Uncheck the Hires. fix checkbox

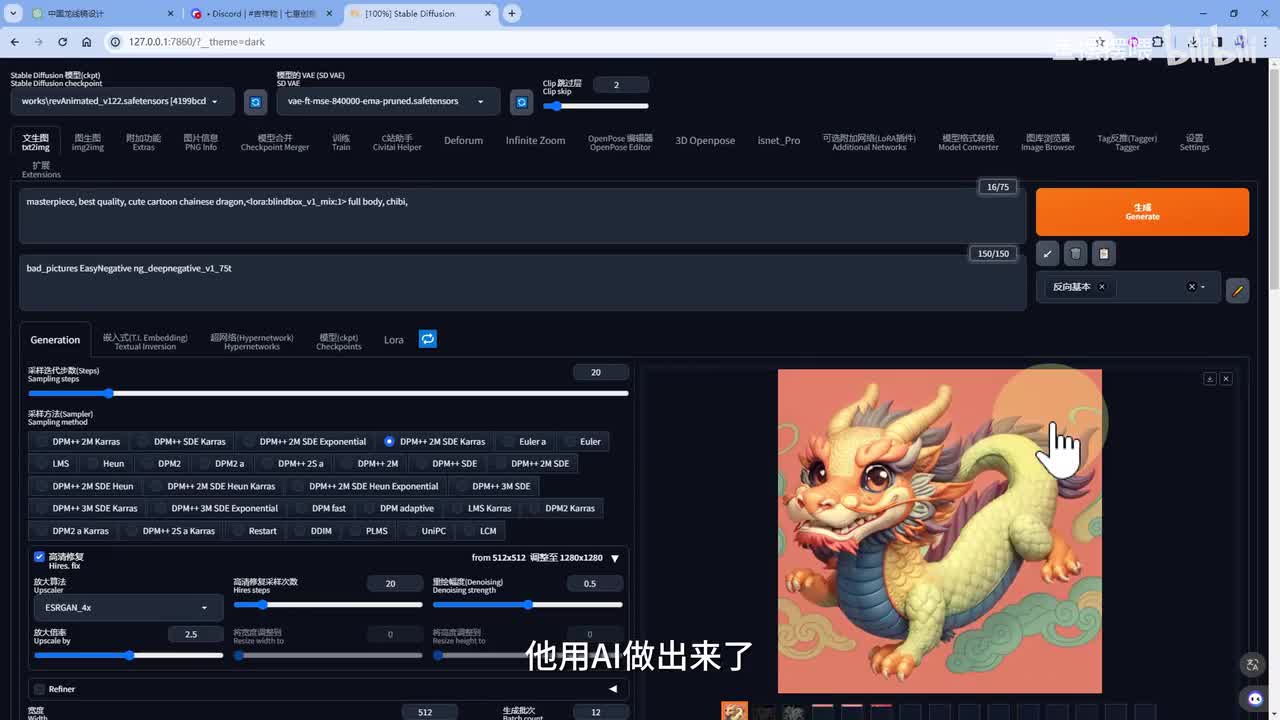(39, 557)
